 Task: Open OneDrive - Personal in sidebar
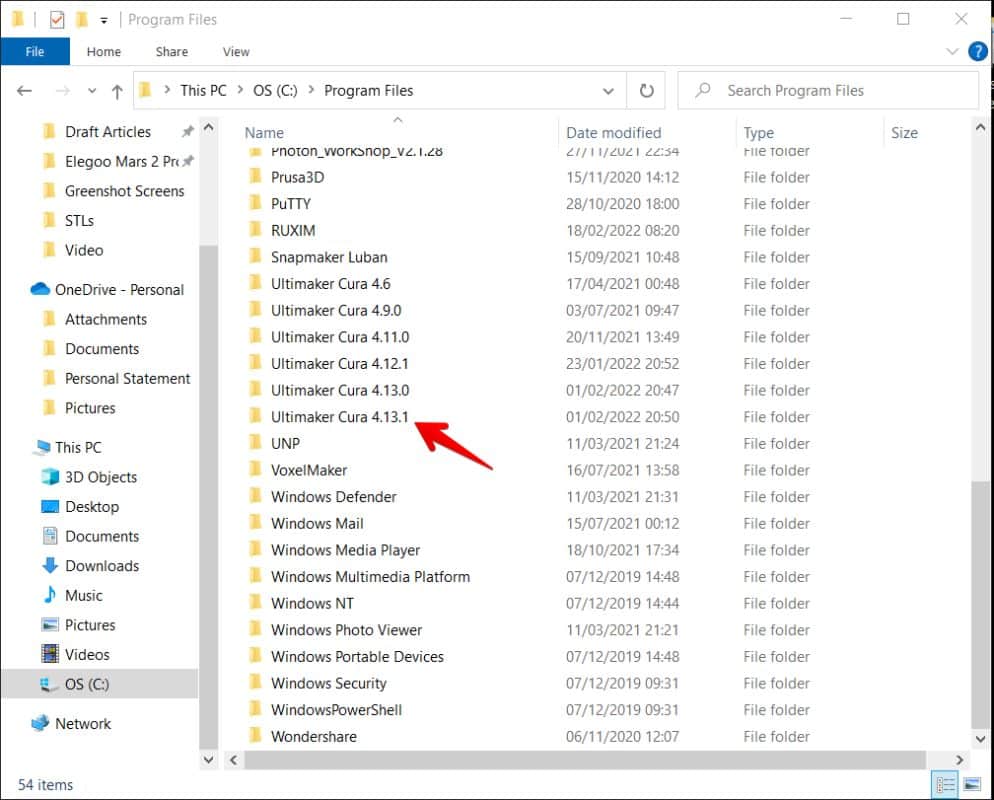pos(119,289)
